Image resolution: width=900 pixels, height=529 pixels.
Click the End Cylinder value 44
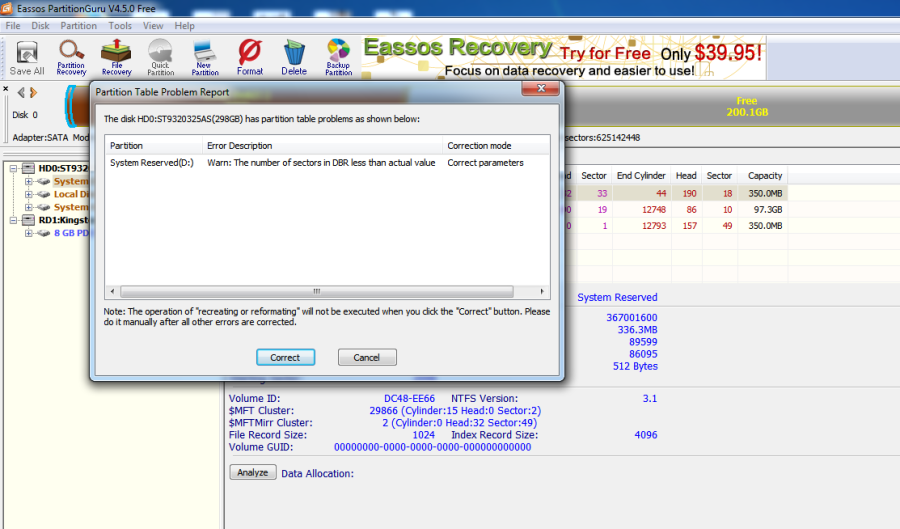[x=661, y=194]
